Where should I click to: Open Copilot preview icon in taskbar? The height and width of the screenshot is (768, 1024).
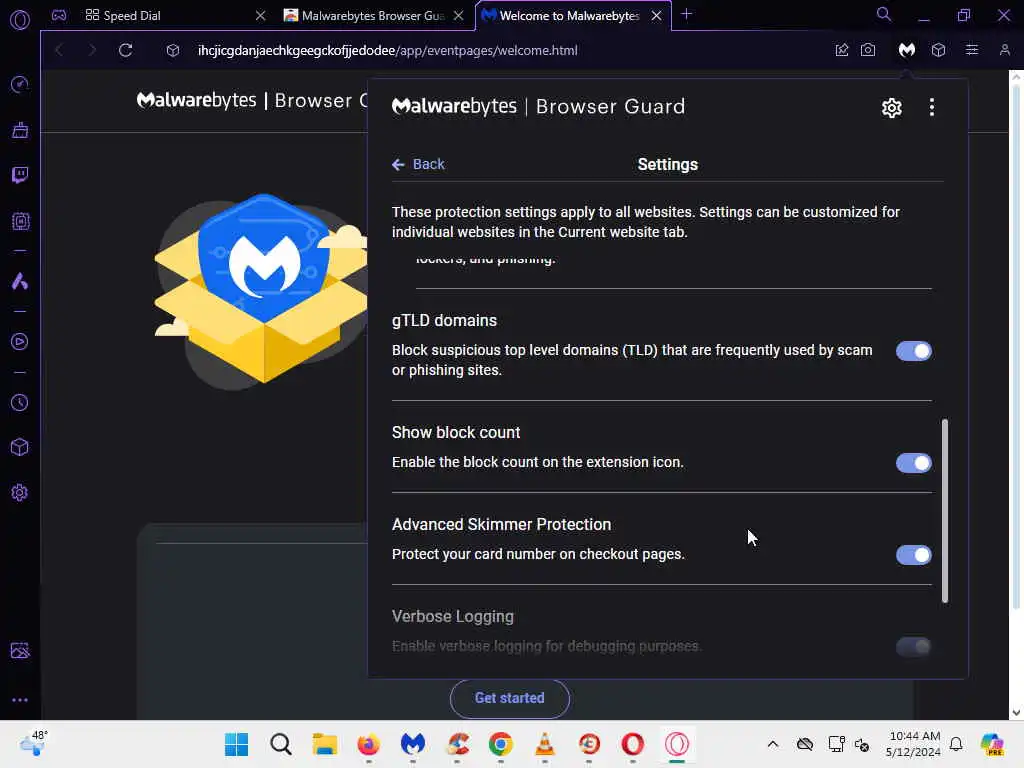coord(992,744)
